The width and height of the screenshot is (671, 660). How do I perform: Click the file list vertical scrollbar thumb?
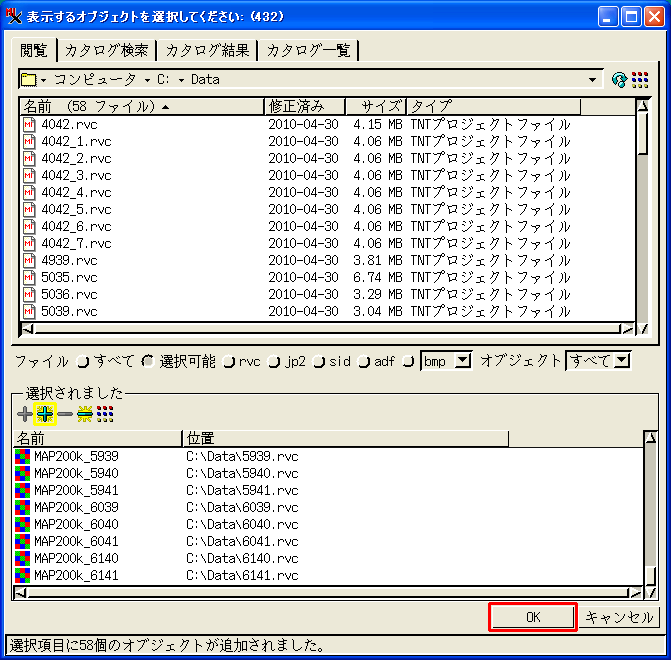643,134
